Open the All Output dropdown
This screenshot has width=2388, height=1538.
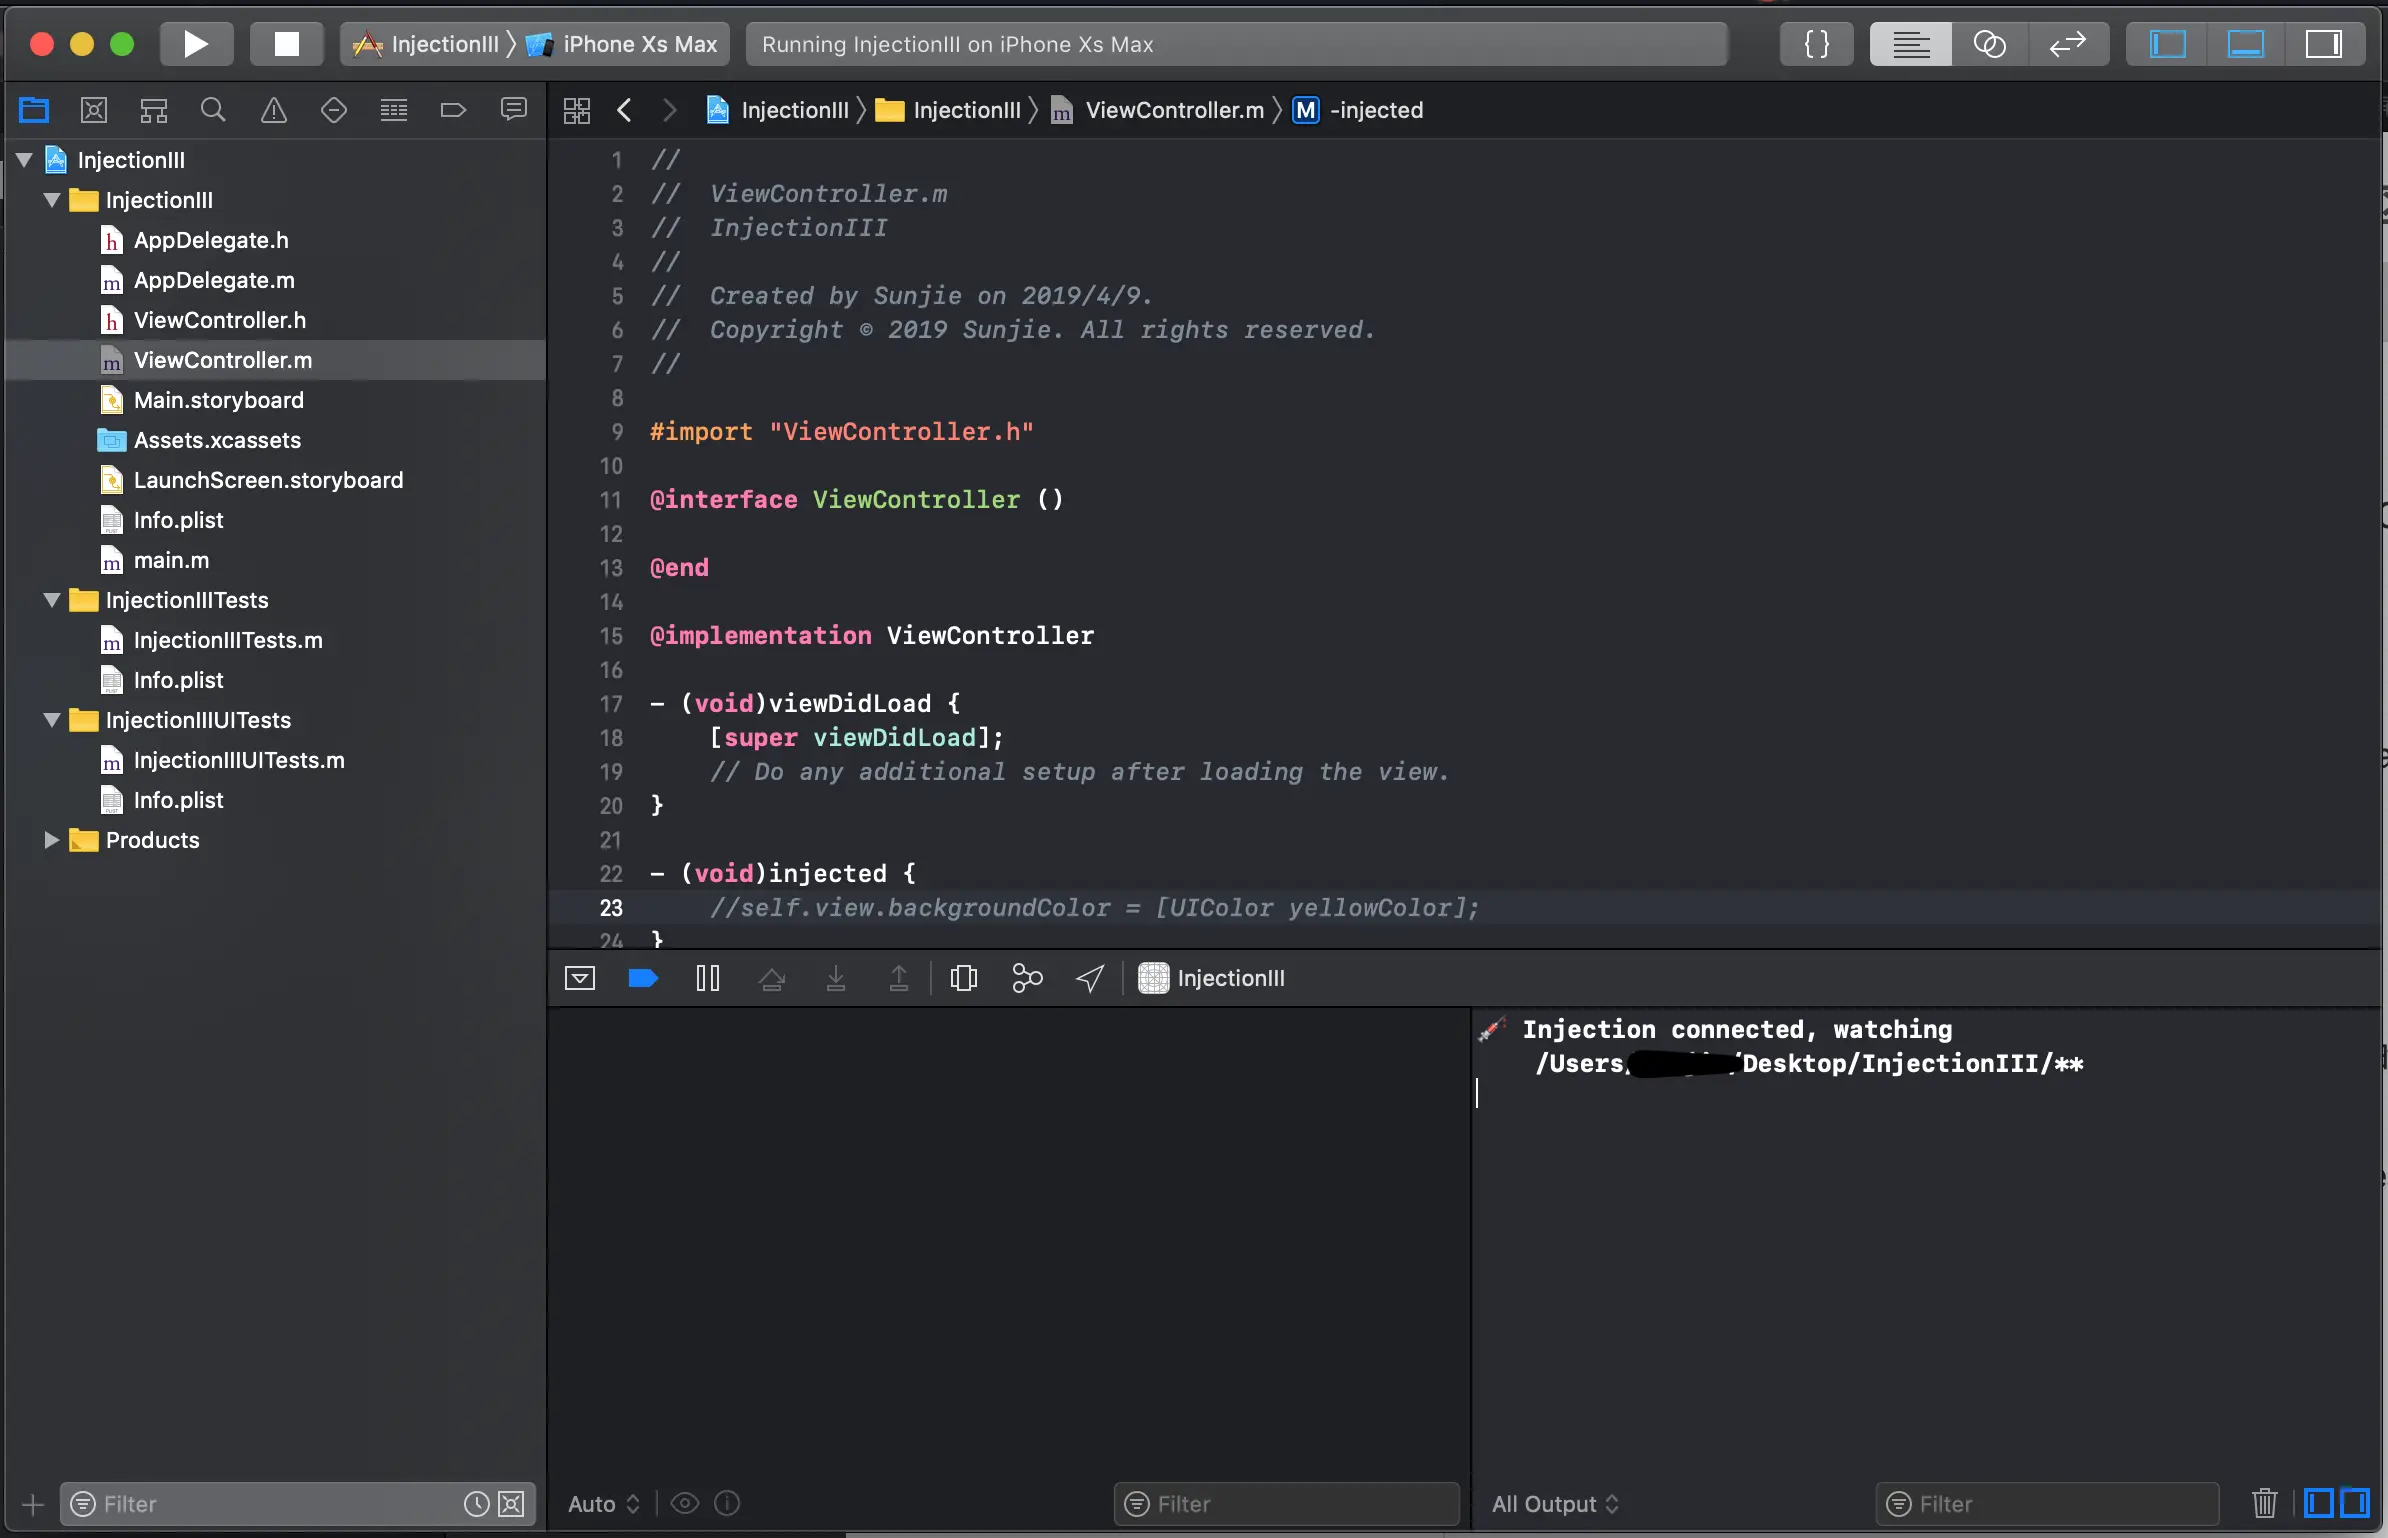(x=1554, y=1504)
